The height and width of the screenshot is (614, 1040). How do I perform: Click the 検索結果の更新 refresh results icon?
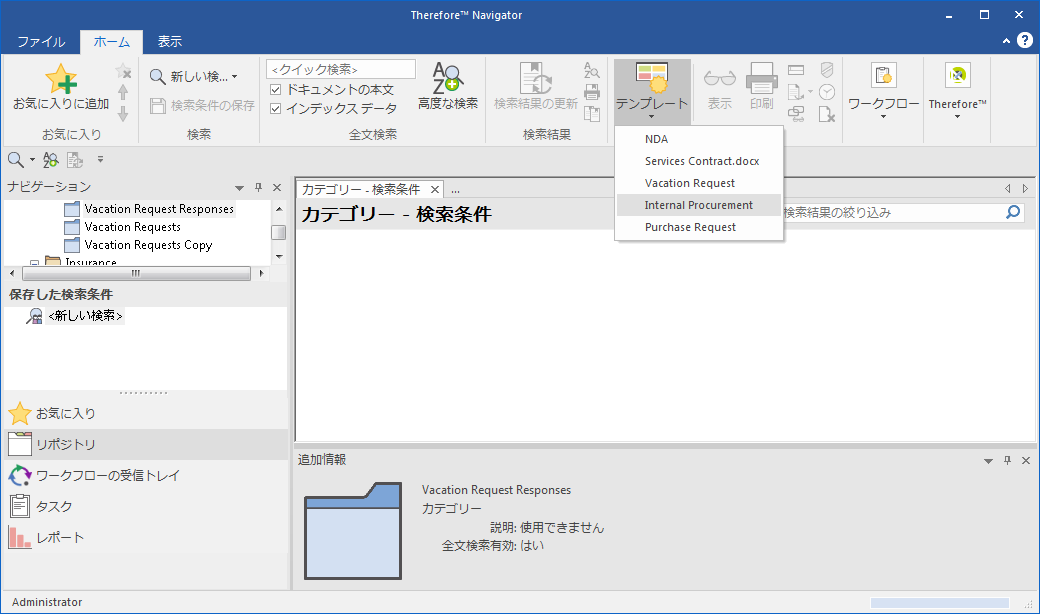[536, 79]
